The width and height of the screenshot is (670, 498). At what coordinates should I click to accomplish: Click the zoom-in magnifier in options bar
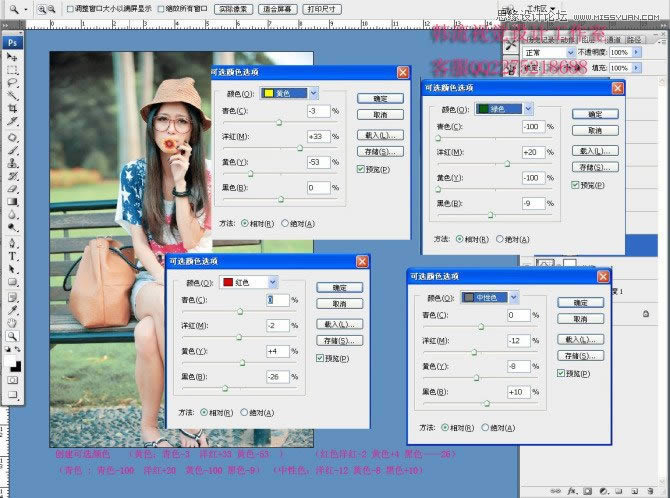(x=41, y=9)
